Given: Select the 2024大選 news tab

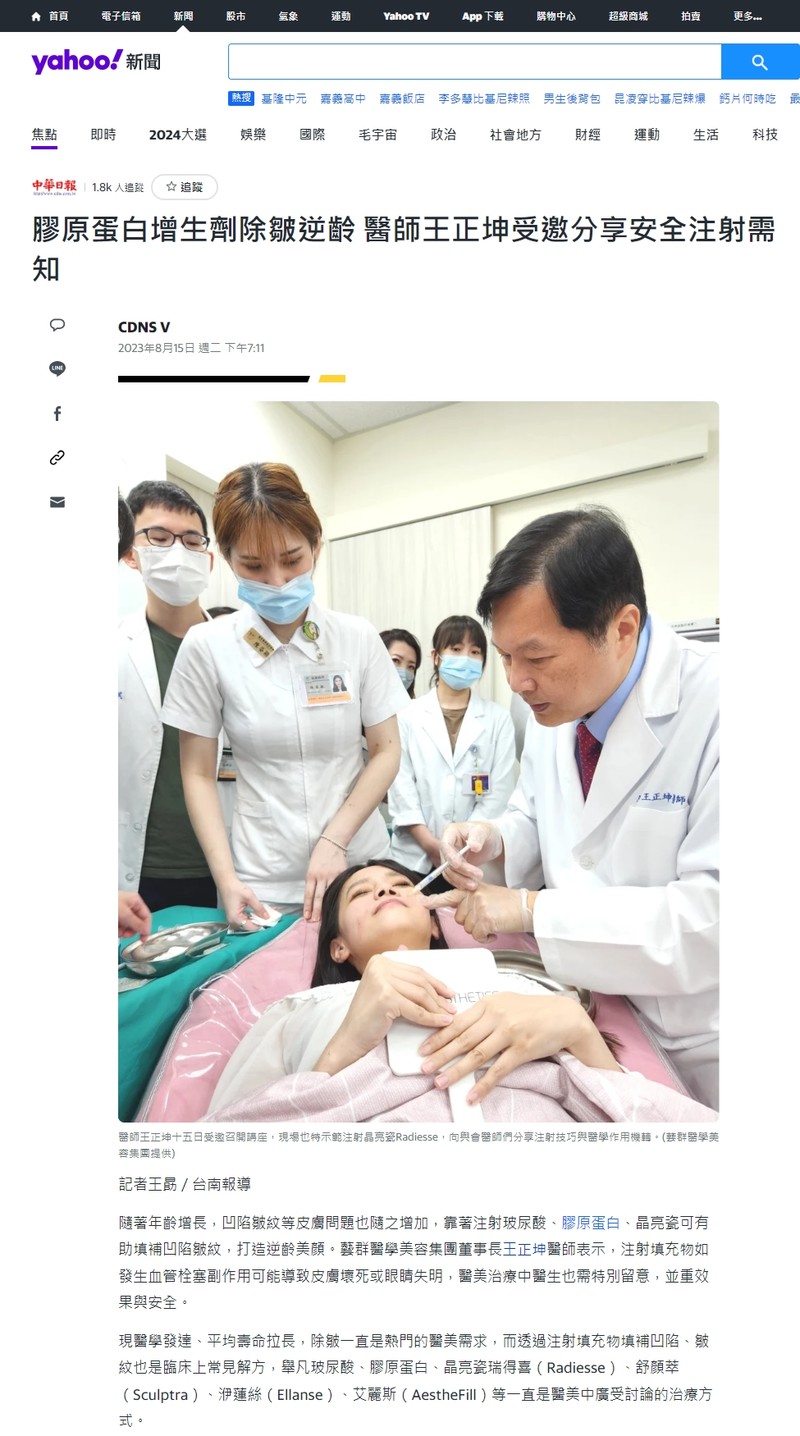Looking at the screenshot, I should coord(178,135).
